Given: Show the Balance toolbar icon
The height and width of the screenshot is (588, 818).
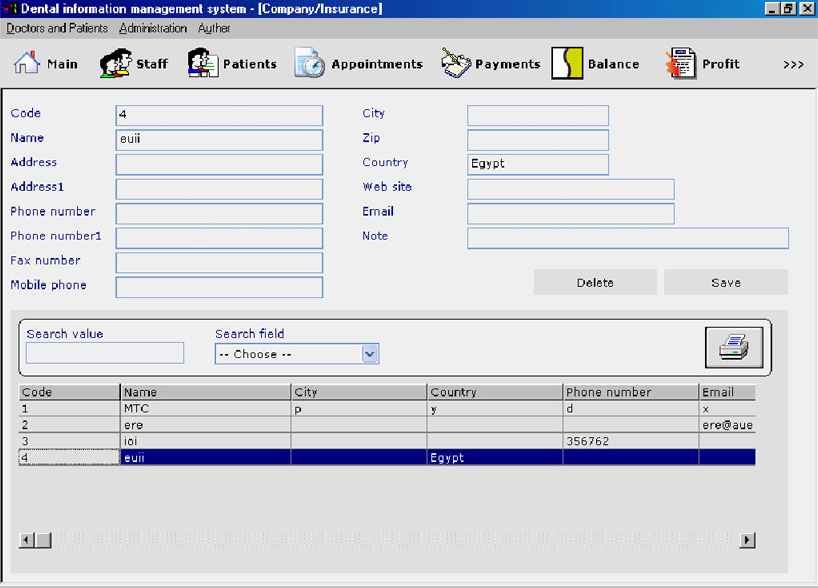Looking at the screenshot, I should (567, 64).
